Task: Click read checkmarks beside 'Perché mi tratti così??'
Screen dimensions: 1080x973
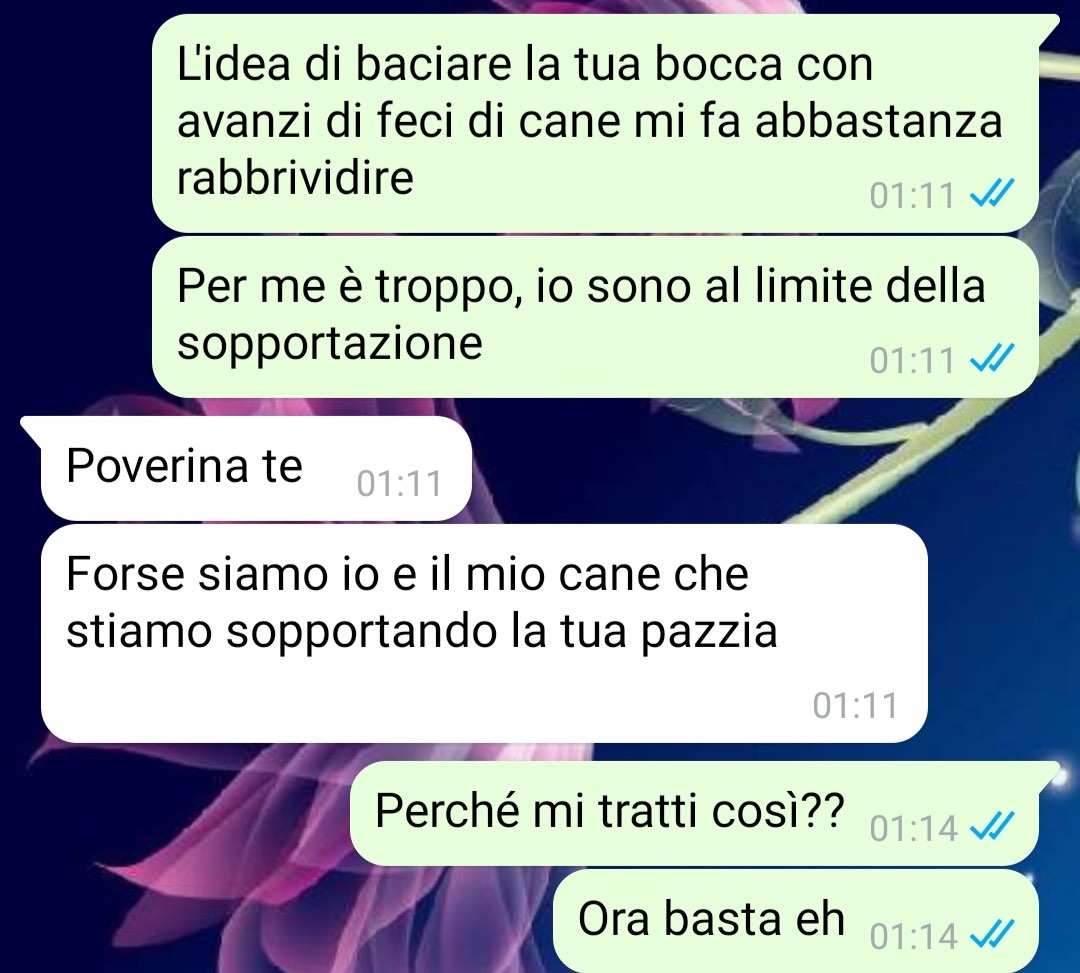Action: pyautogui.click(x=992, y=826)
